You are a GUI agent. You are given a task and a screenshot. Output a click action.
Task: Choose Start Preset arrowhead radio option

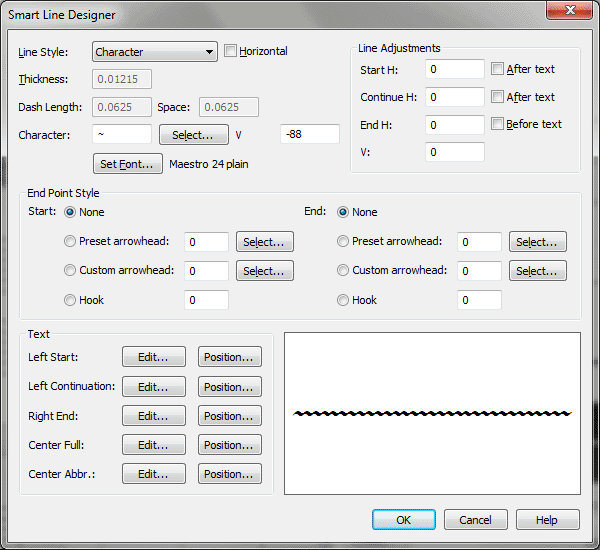(x=69, y=241)
